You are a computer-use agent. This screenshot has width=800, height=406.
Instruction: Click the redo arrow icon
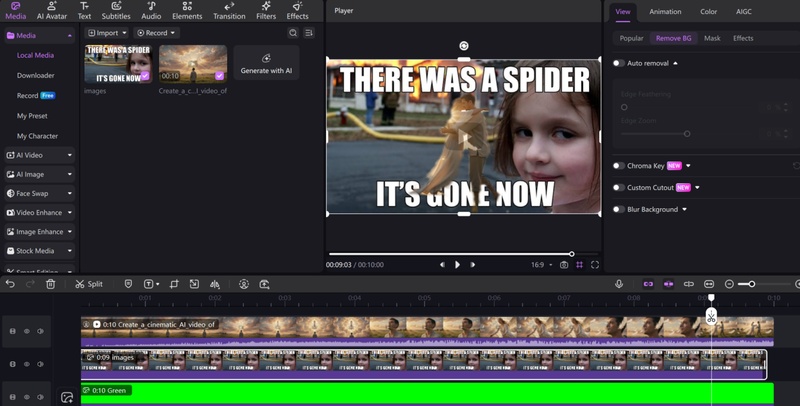click(x=31, y=284)
